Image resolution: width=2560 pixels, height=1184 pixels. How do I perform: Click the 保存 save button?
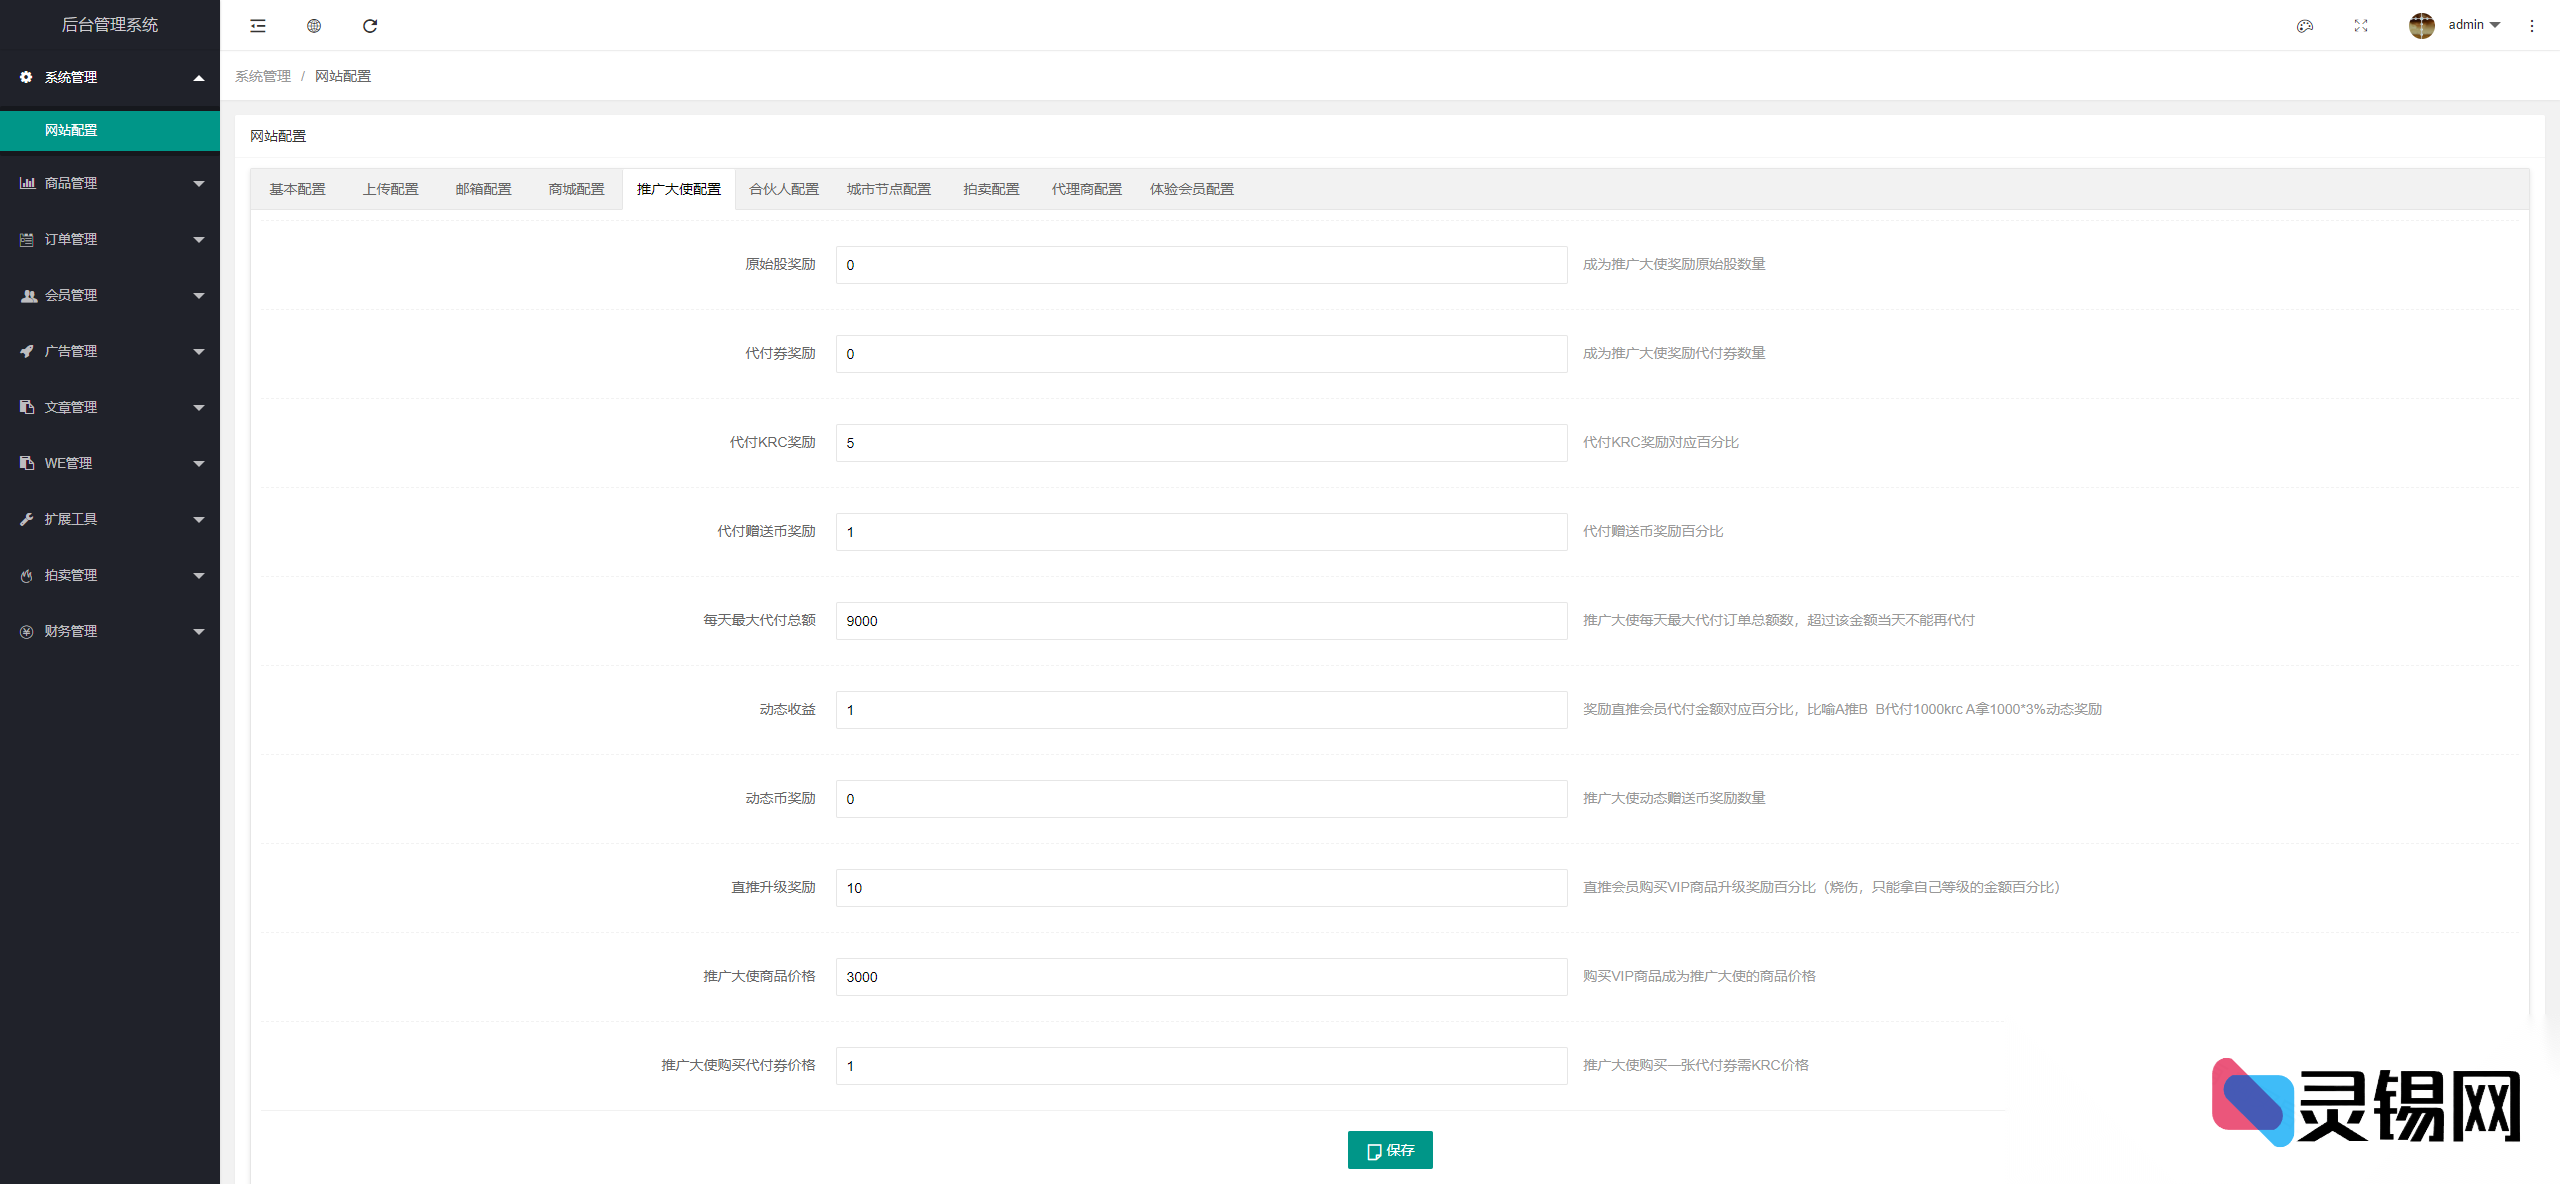point(1390,1150)
